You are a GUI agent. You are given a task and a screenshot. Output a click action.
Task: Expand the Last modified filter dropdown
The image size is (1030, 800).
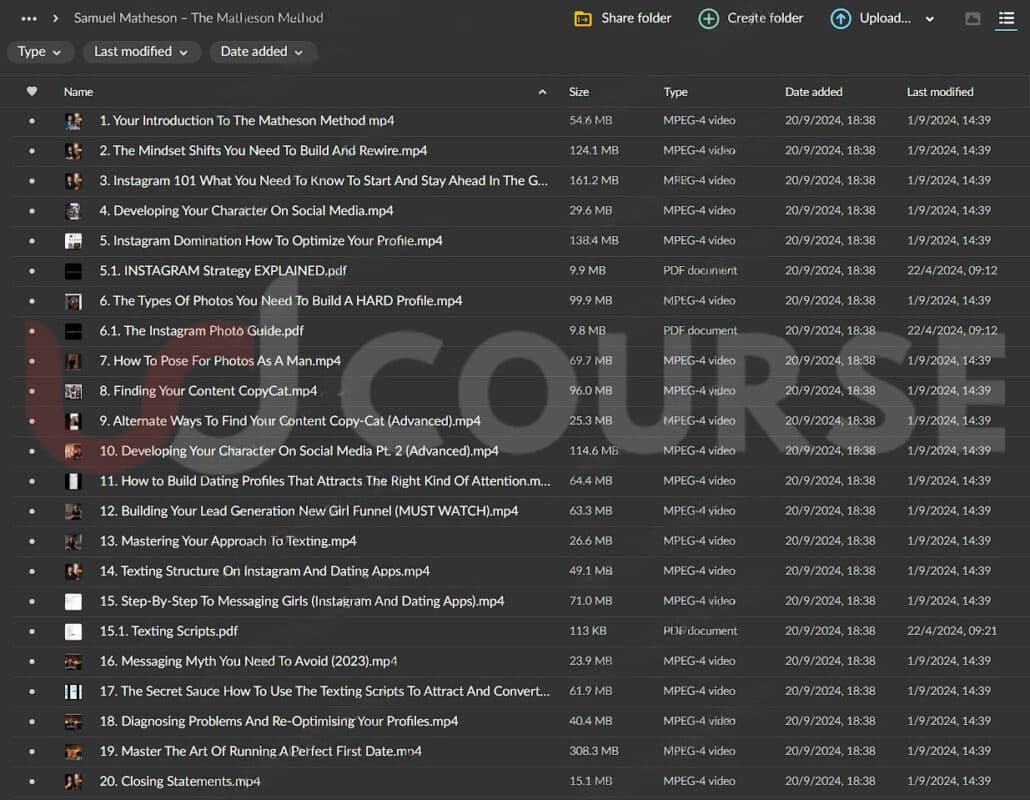[x=141, y=51]
